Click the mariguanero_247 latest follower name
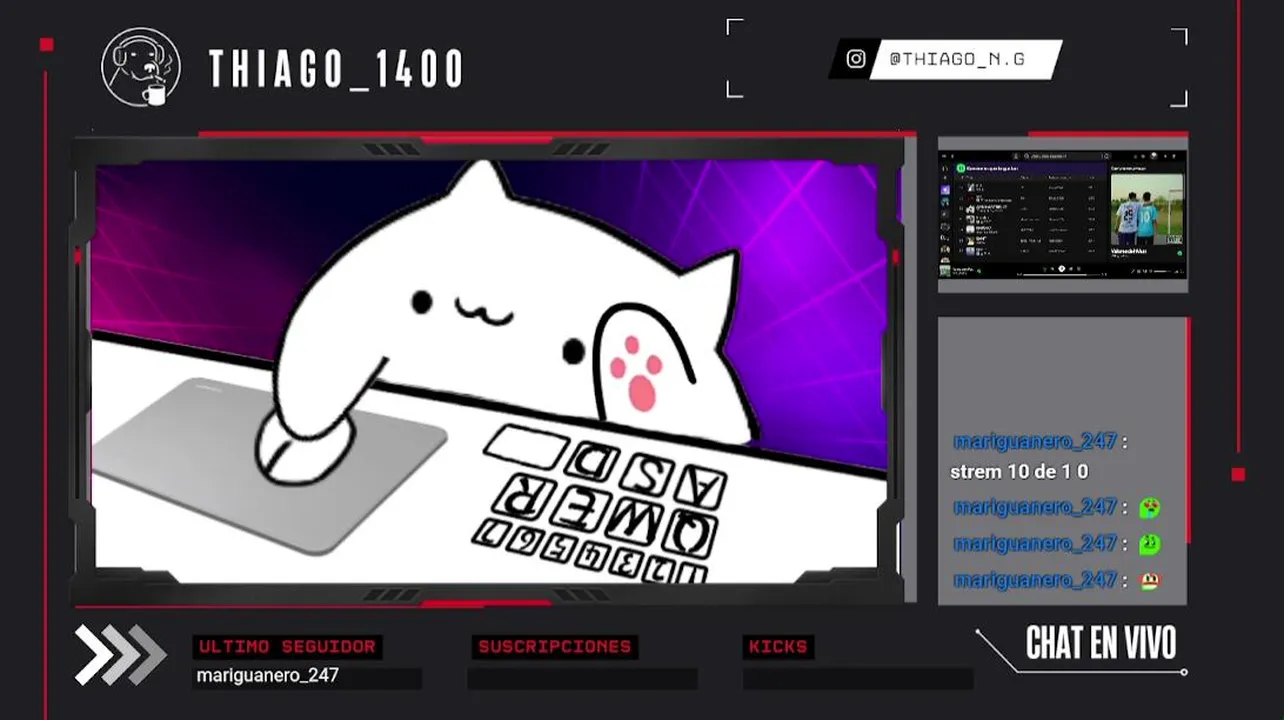The image size is (1284, 720). pos(267,676)
